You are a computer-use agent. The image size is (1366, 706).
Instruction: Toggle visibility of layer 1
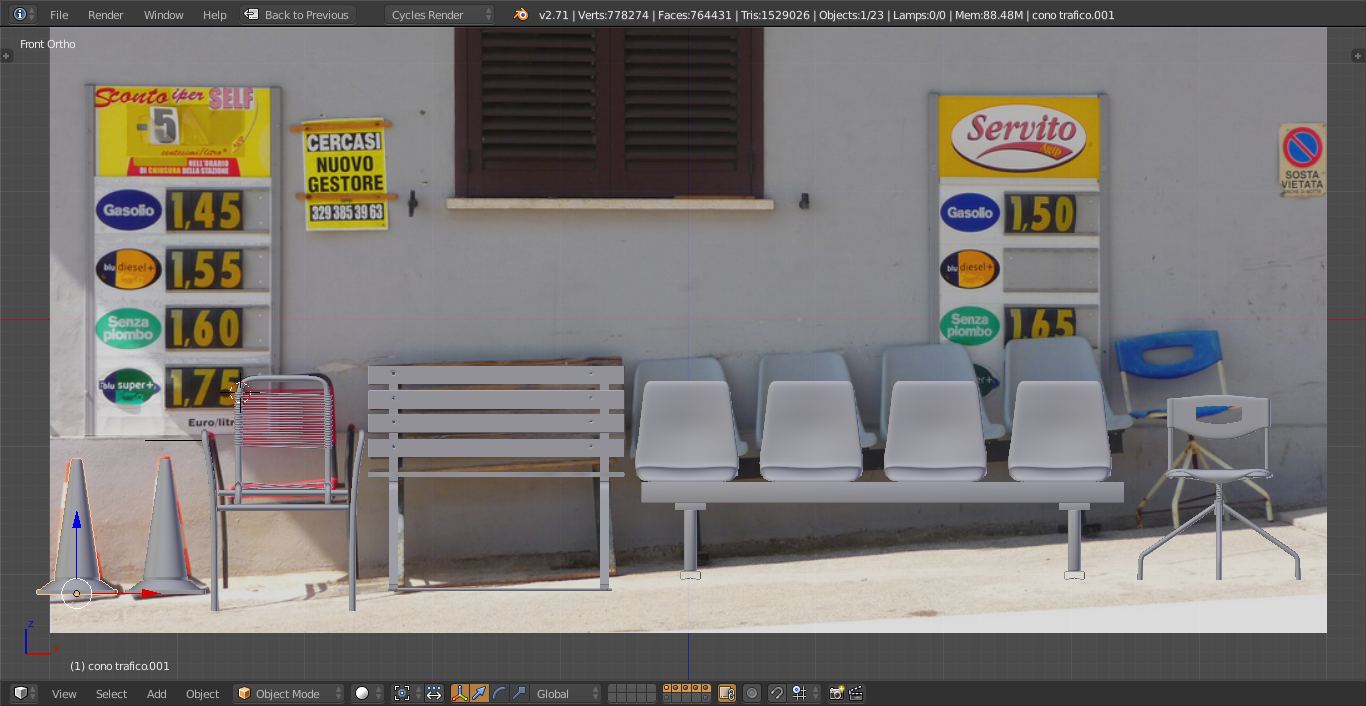click(x=612, y=688)
